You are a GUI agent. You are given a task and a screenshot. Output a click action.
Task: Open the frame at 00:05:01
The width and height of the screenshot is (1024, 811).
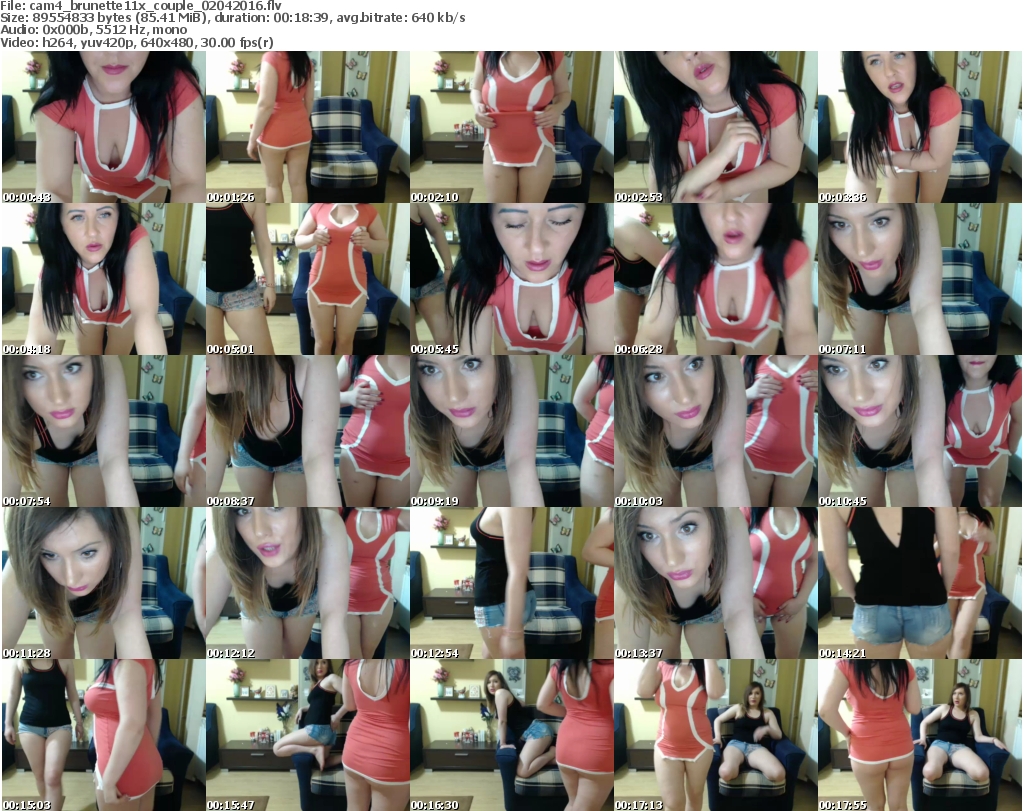click(x=308, y=279)
